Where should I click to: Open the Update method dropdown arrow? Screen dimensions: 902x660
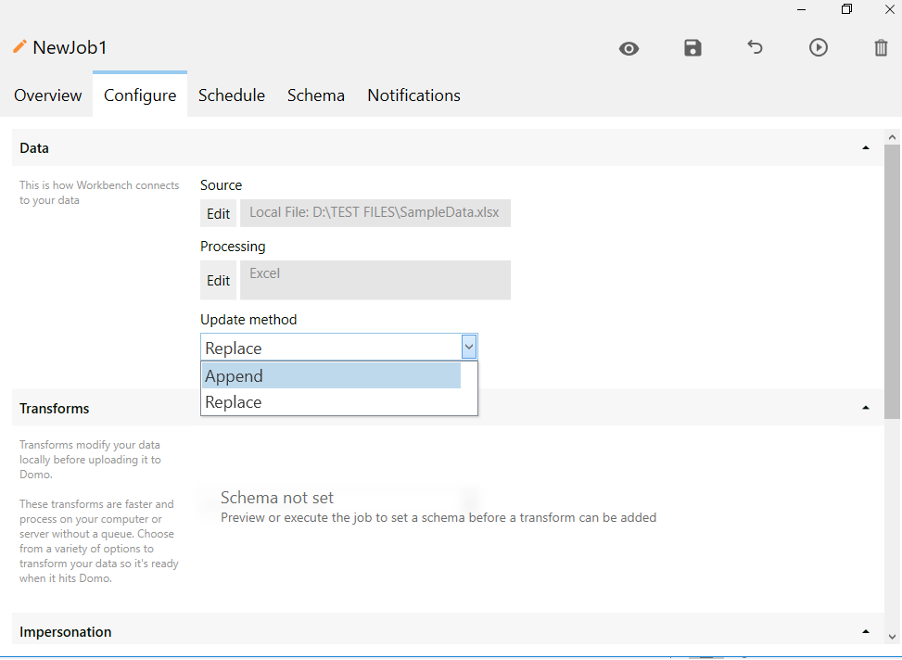[468, 346]
